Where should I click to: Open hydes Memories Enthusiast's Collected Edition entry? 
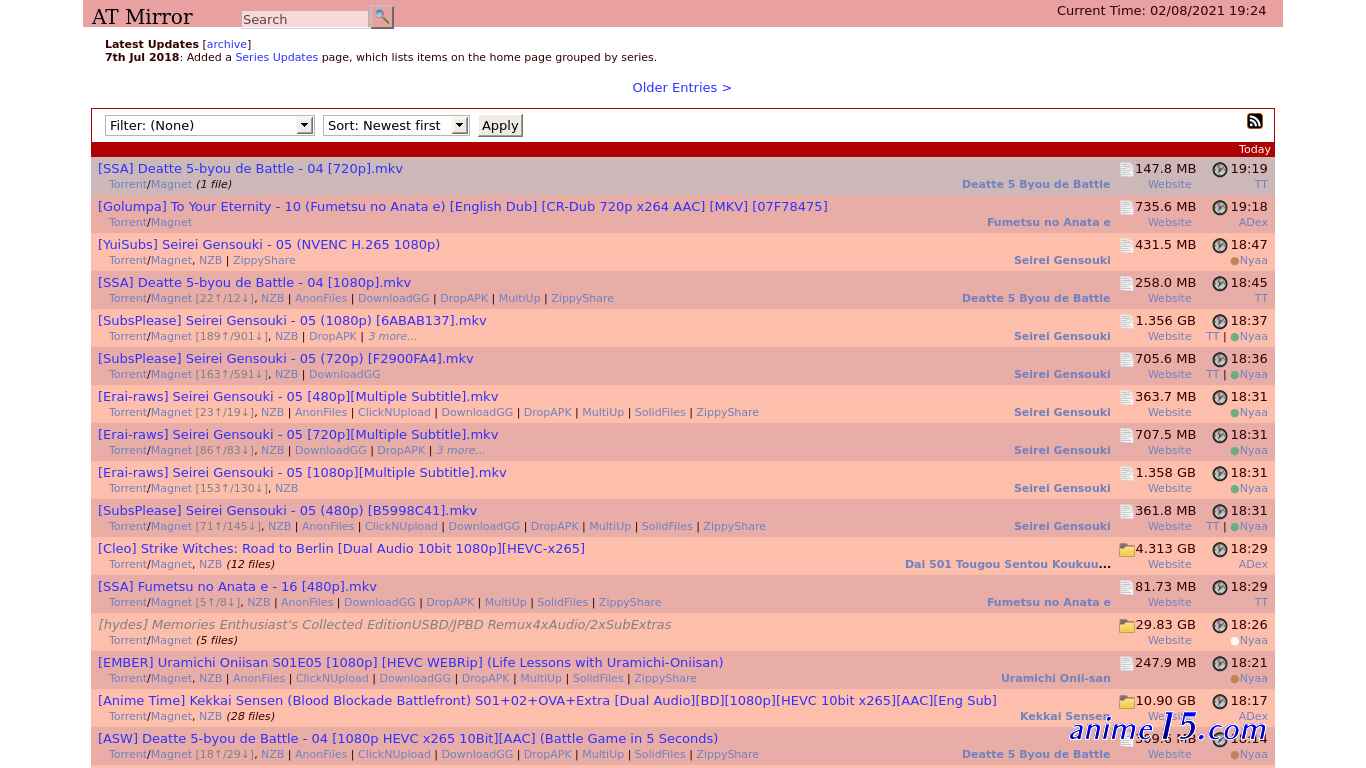(385, 624)
